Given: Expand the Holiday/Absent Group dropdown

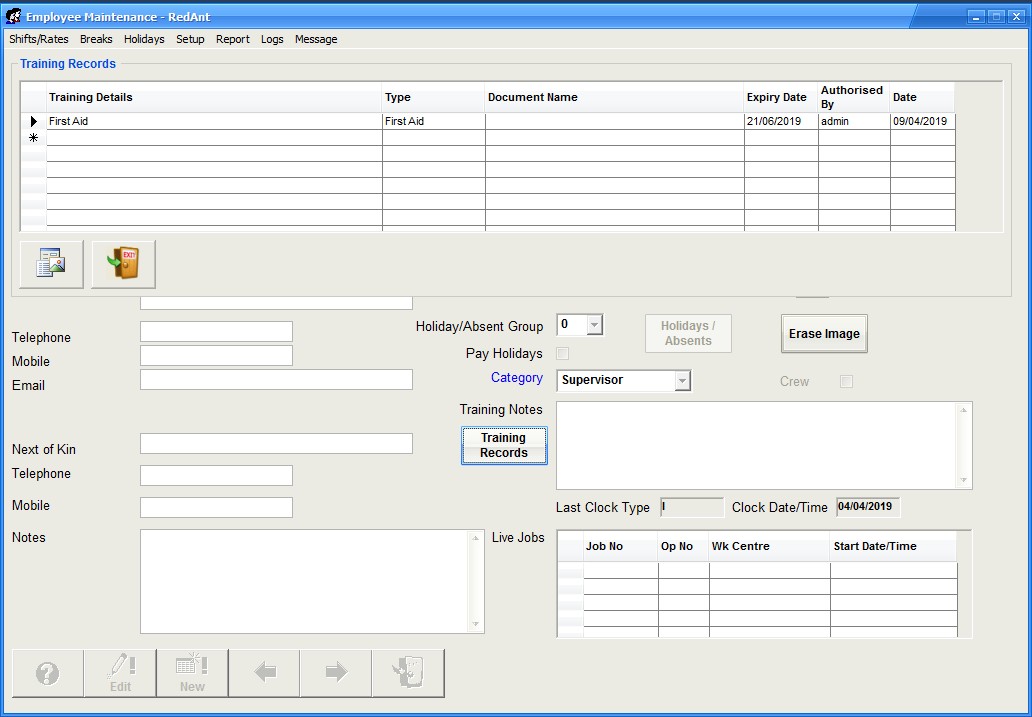Looking at the screenshot, I should pos(594,325).
